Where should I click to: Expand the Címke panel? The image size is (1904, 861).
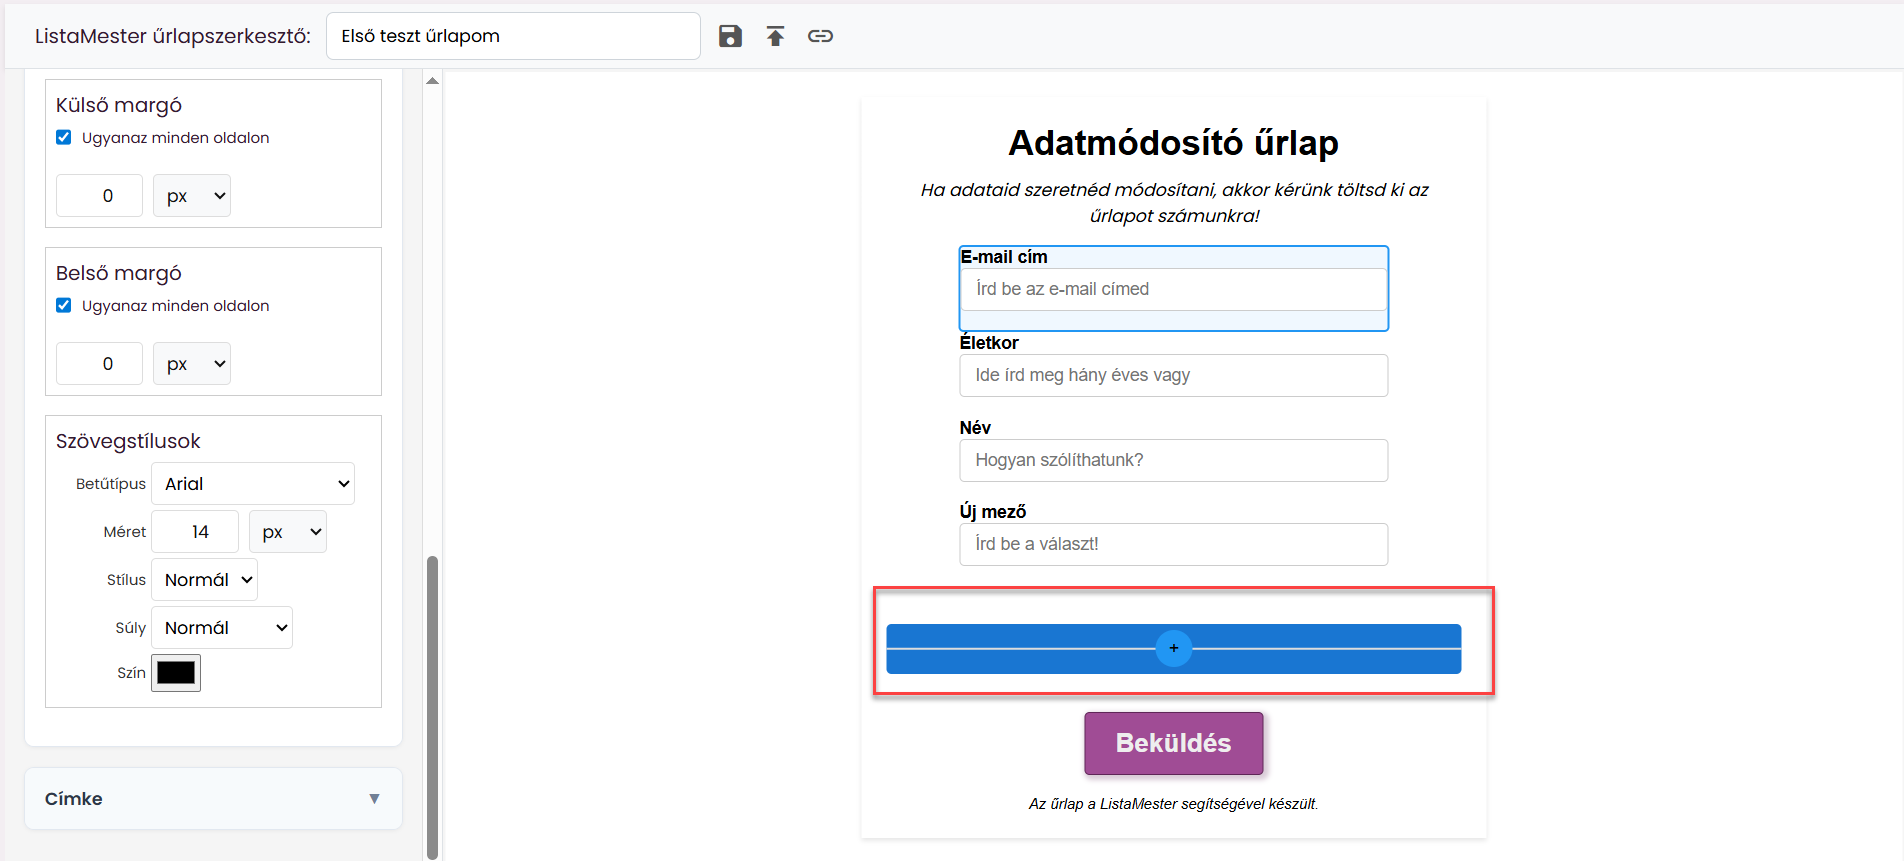(x=213, y=798)
